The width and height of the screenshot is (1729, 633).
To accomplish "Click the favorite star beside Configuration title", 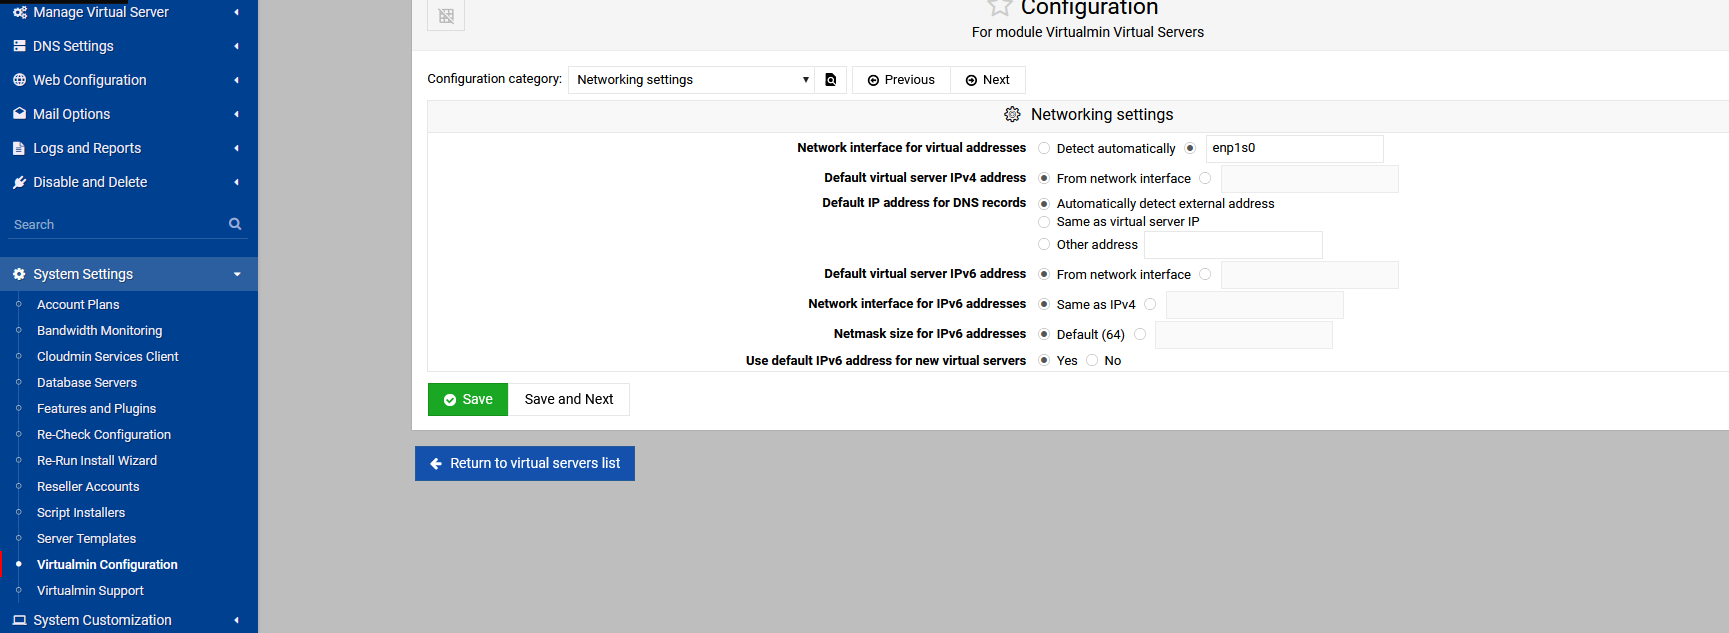I will [x=999, y=7].
